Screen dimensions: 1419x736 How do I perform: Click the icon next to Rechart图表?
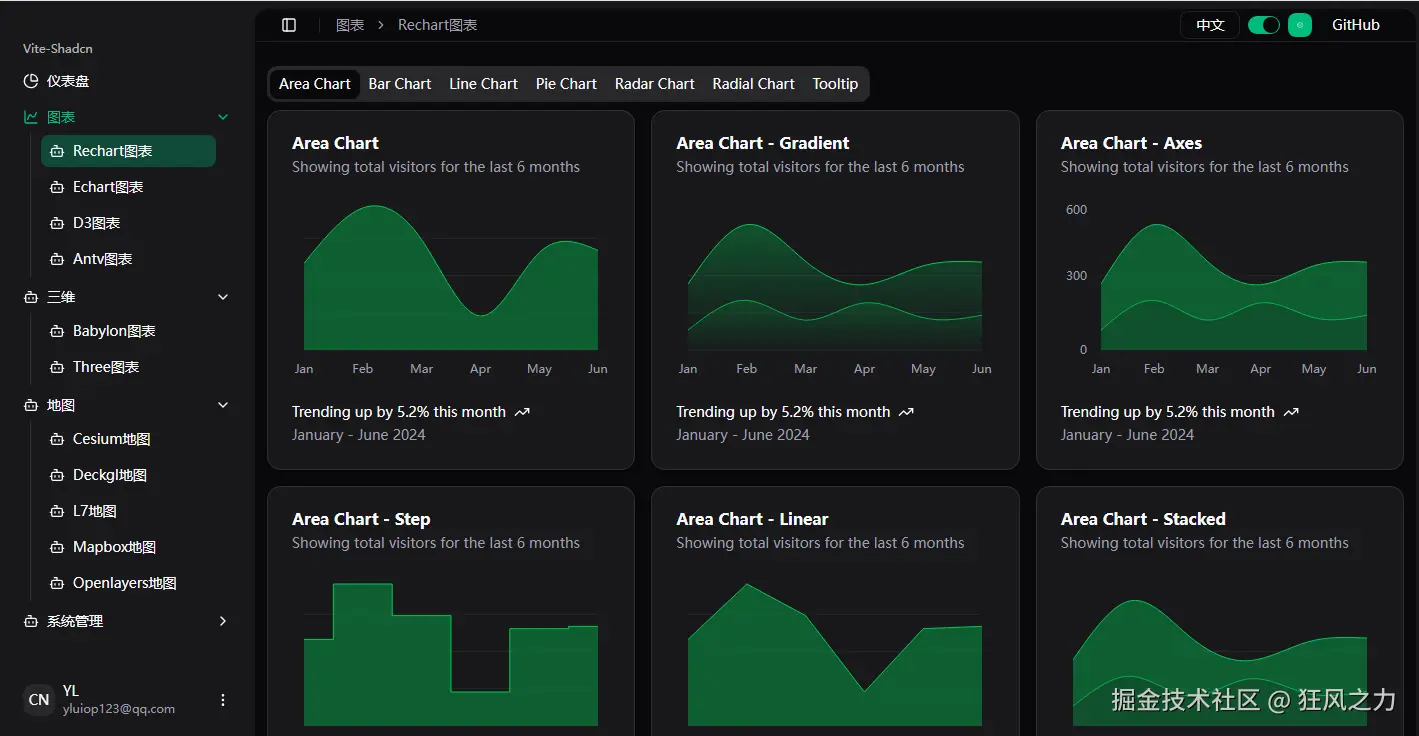point(57,151)
